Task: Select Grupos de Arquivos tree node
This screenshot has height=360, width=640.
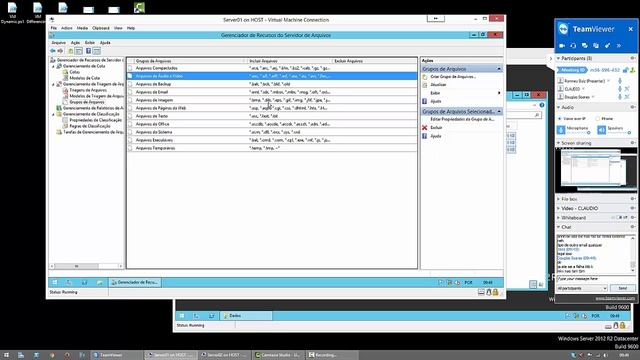Action: click(87, 102)
